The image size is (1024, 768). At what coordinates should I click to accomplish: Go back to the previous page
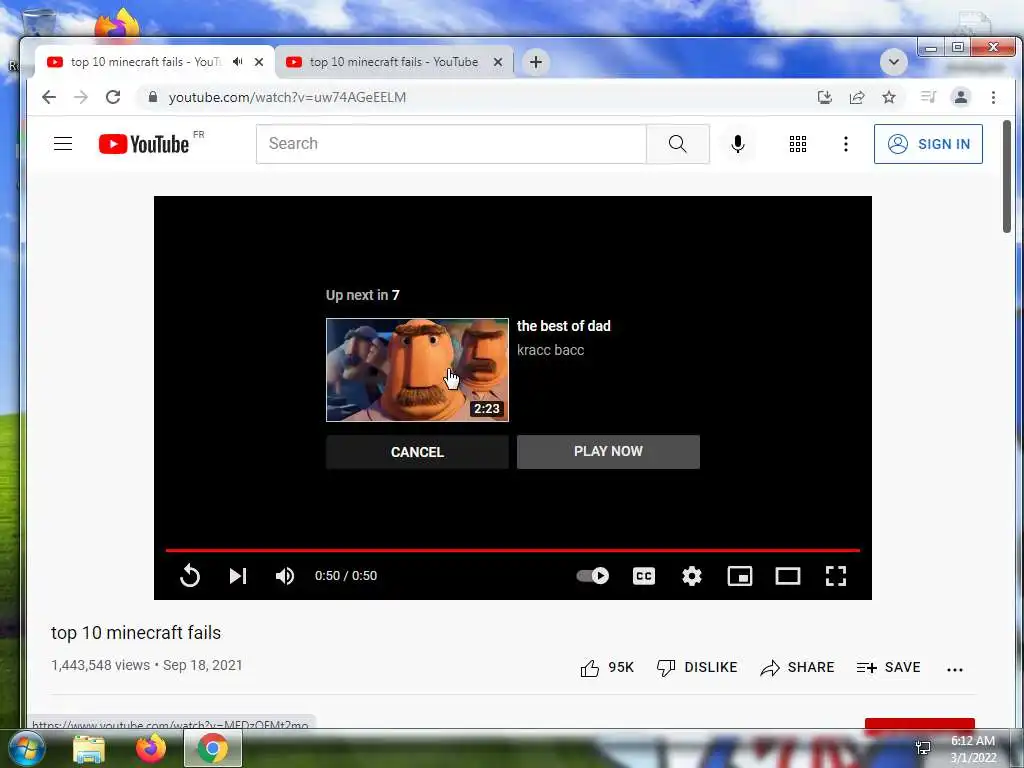pos(49,97)
